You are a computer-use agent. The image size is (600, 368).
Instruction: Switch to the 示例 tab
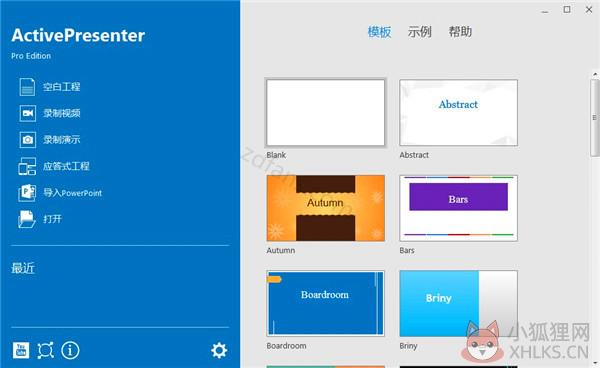[x=419, y=32]
